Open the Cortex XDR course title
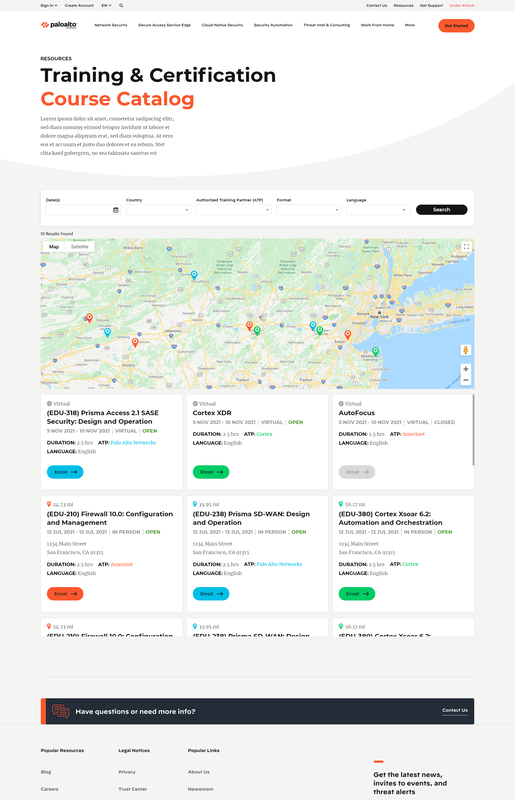 pos(212,413)
